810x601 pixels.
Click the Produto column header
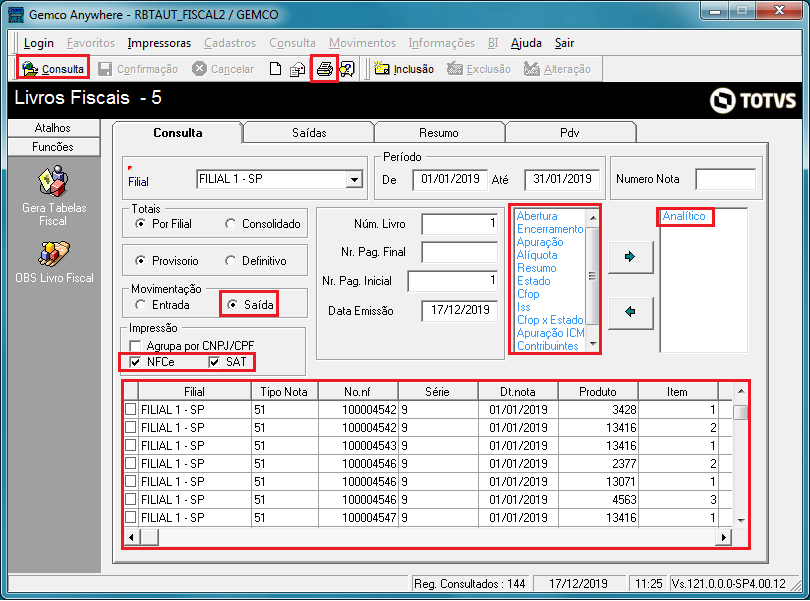coord(597,392)
